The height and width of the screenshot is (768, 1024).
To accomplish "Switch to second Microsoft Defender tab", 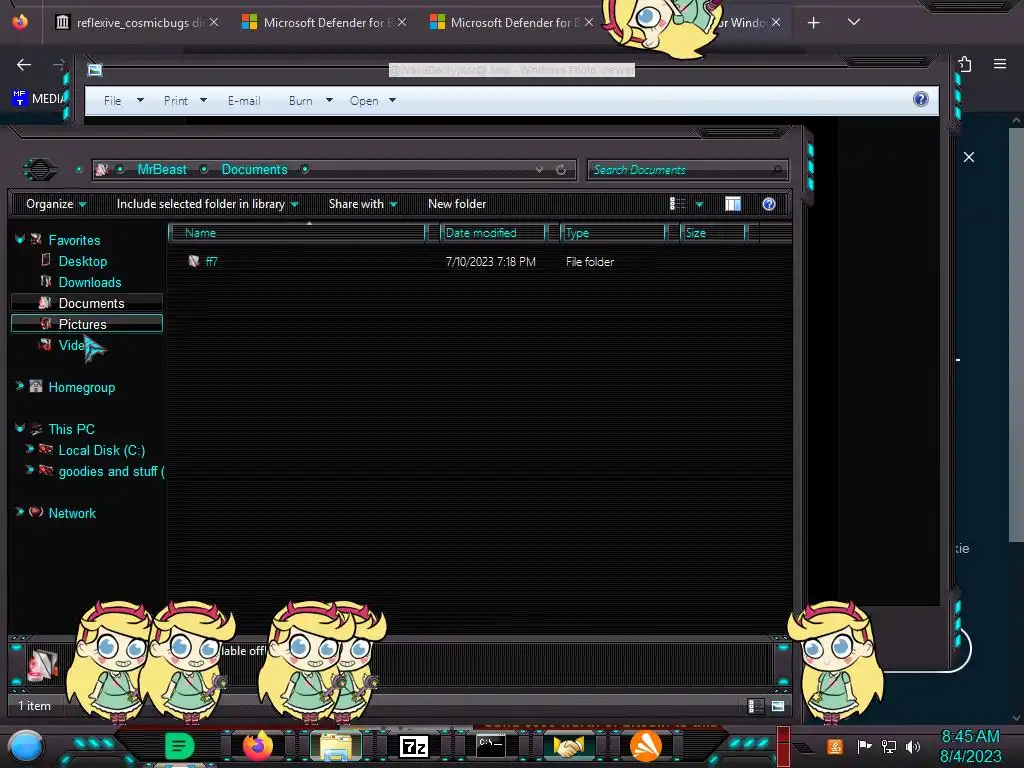I will click(511, 23).
